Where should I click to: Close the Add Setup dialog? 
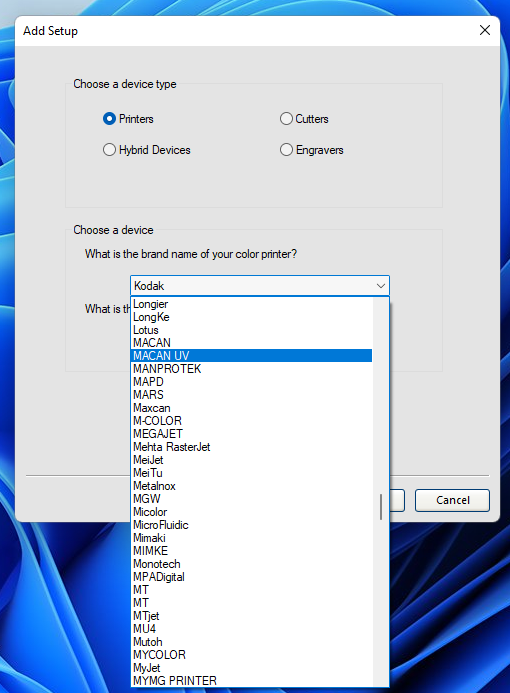(485, 30)
